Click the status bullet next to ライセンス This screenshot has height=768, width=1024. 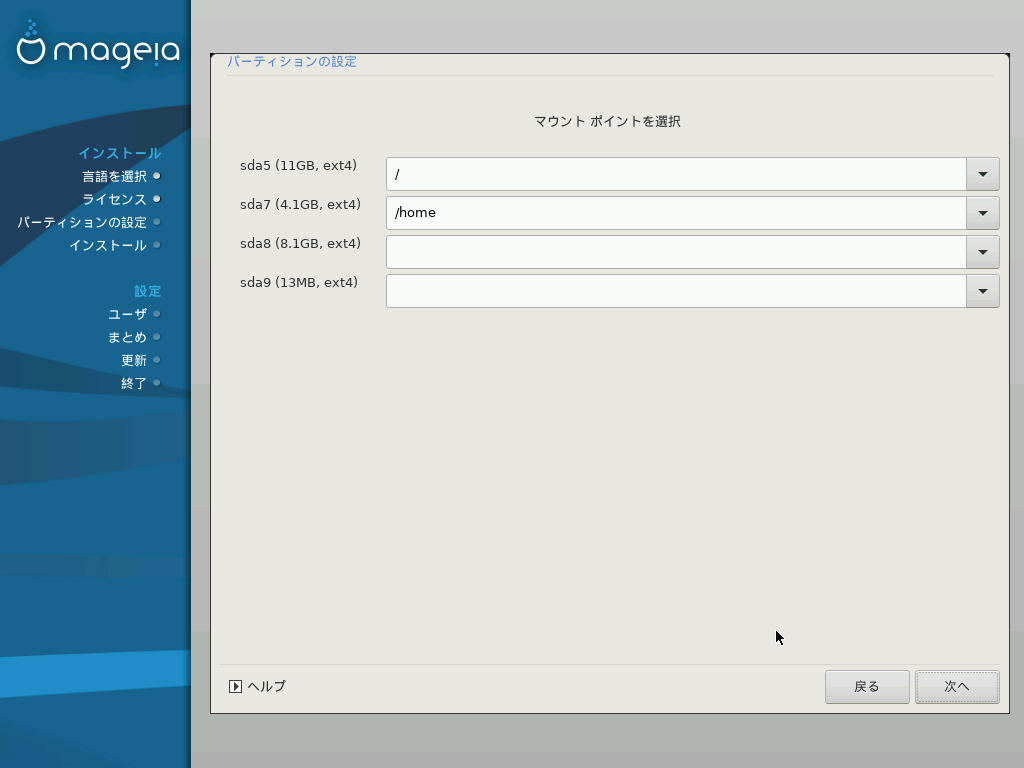tap(157, 199)
